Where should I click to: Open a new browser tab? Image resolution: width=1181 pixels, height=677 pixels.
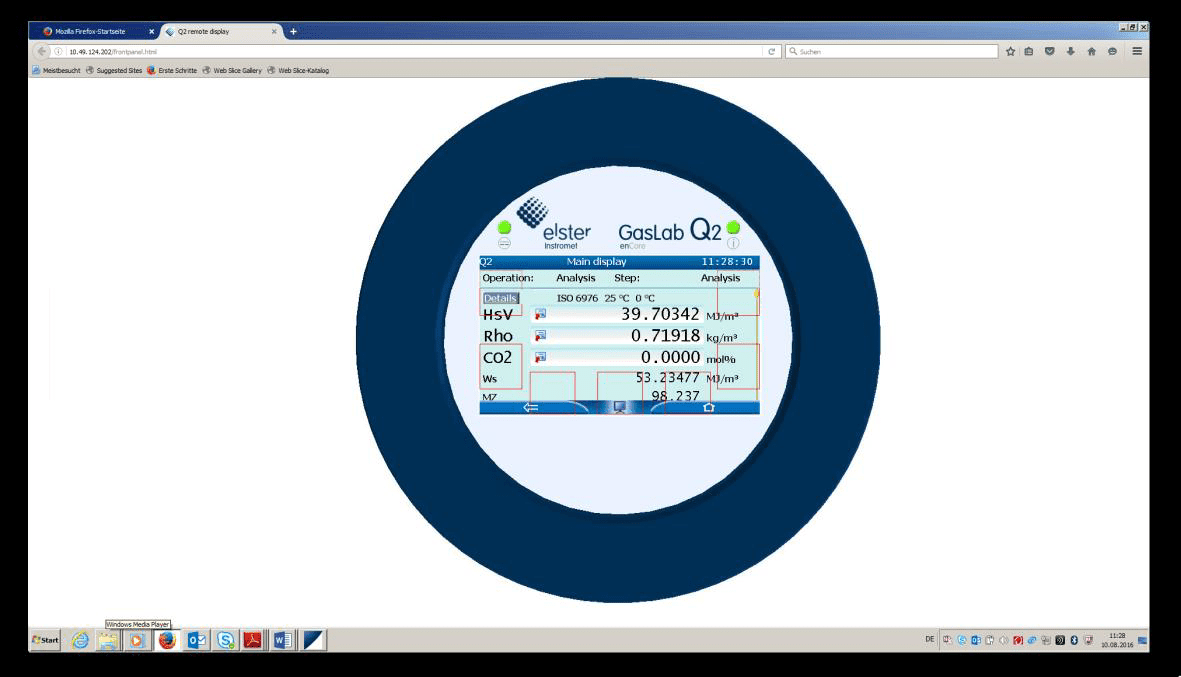[x=293, y=31]
